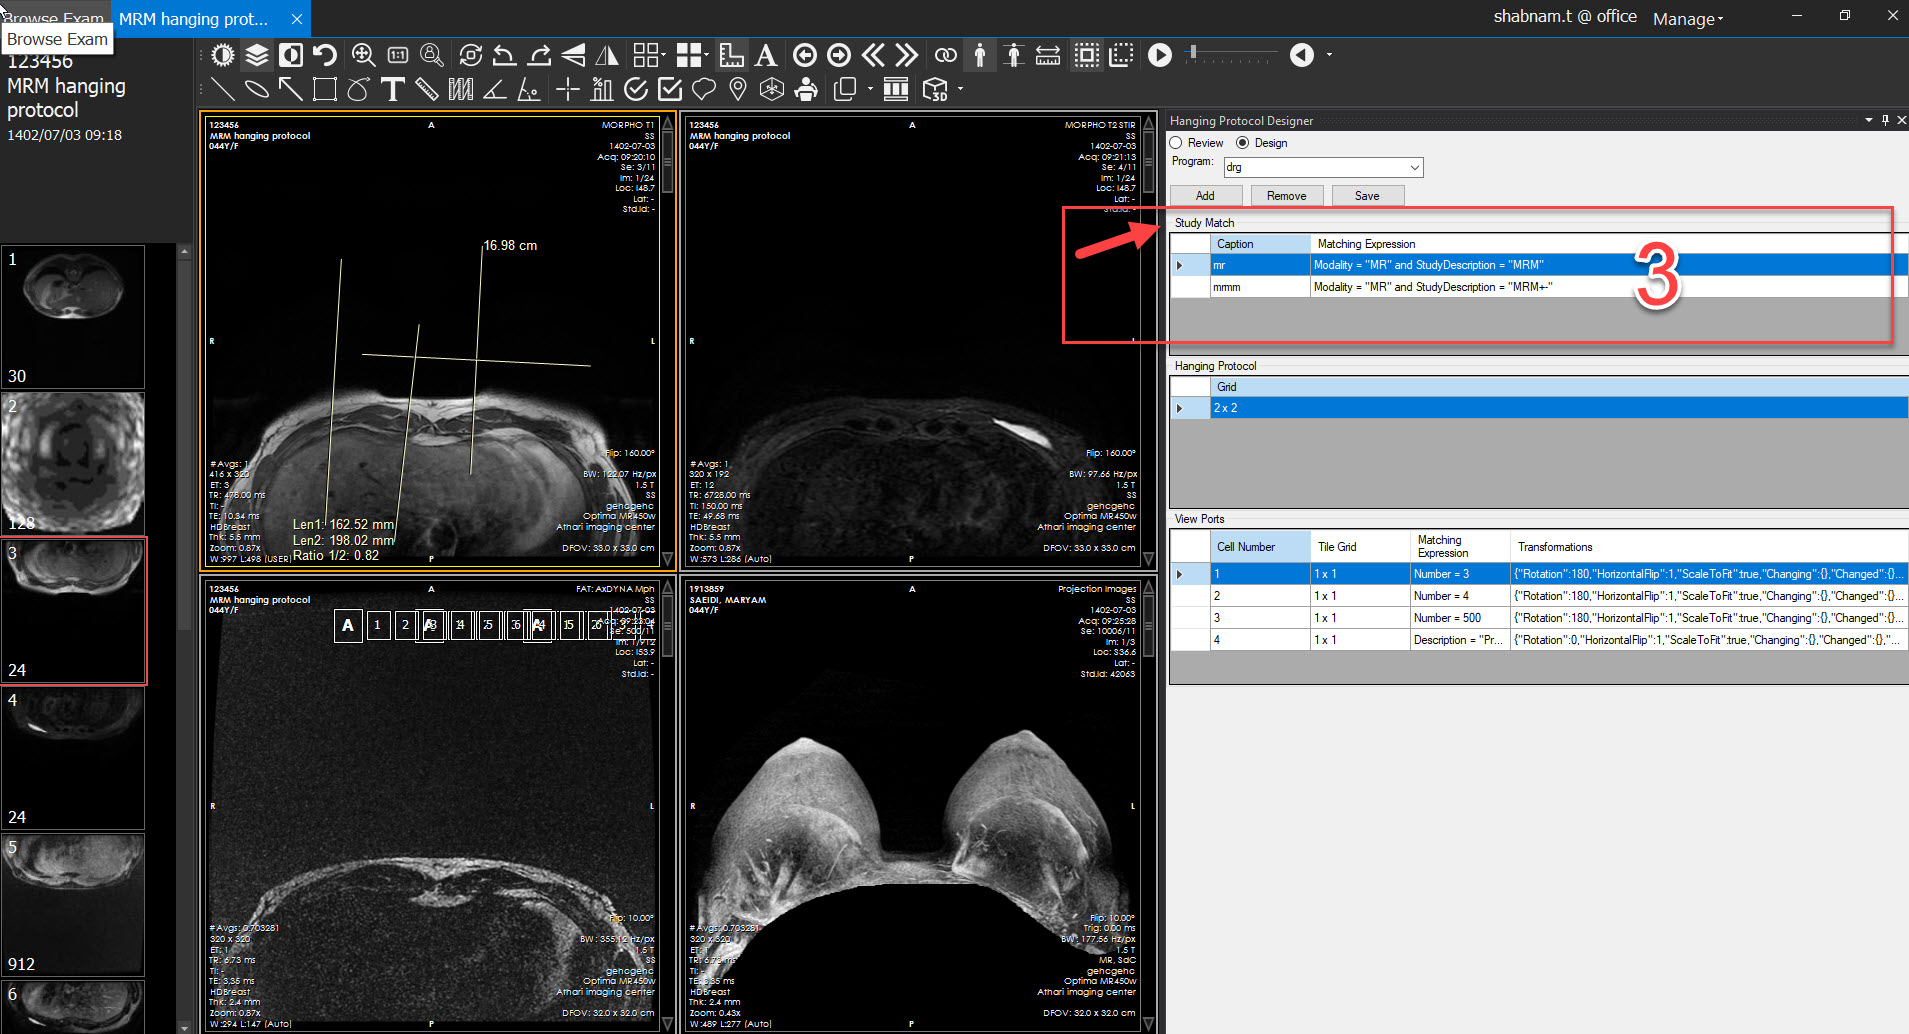The height and width of the screenshot is (1034, 1909).
Task: Click the Undo icon
Action: (x=324, y=55)
